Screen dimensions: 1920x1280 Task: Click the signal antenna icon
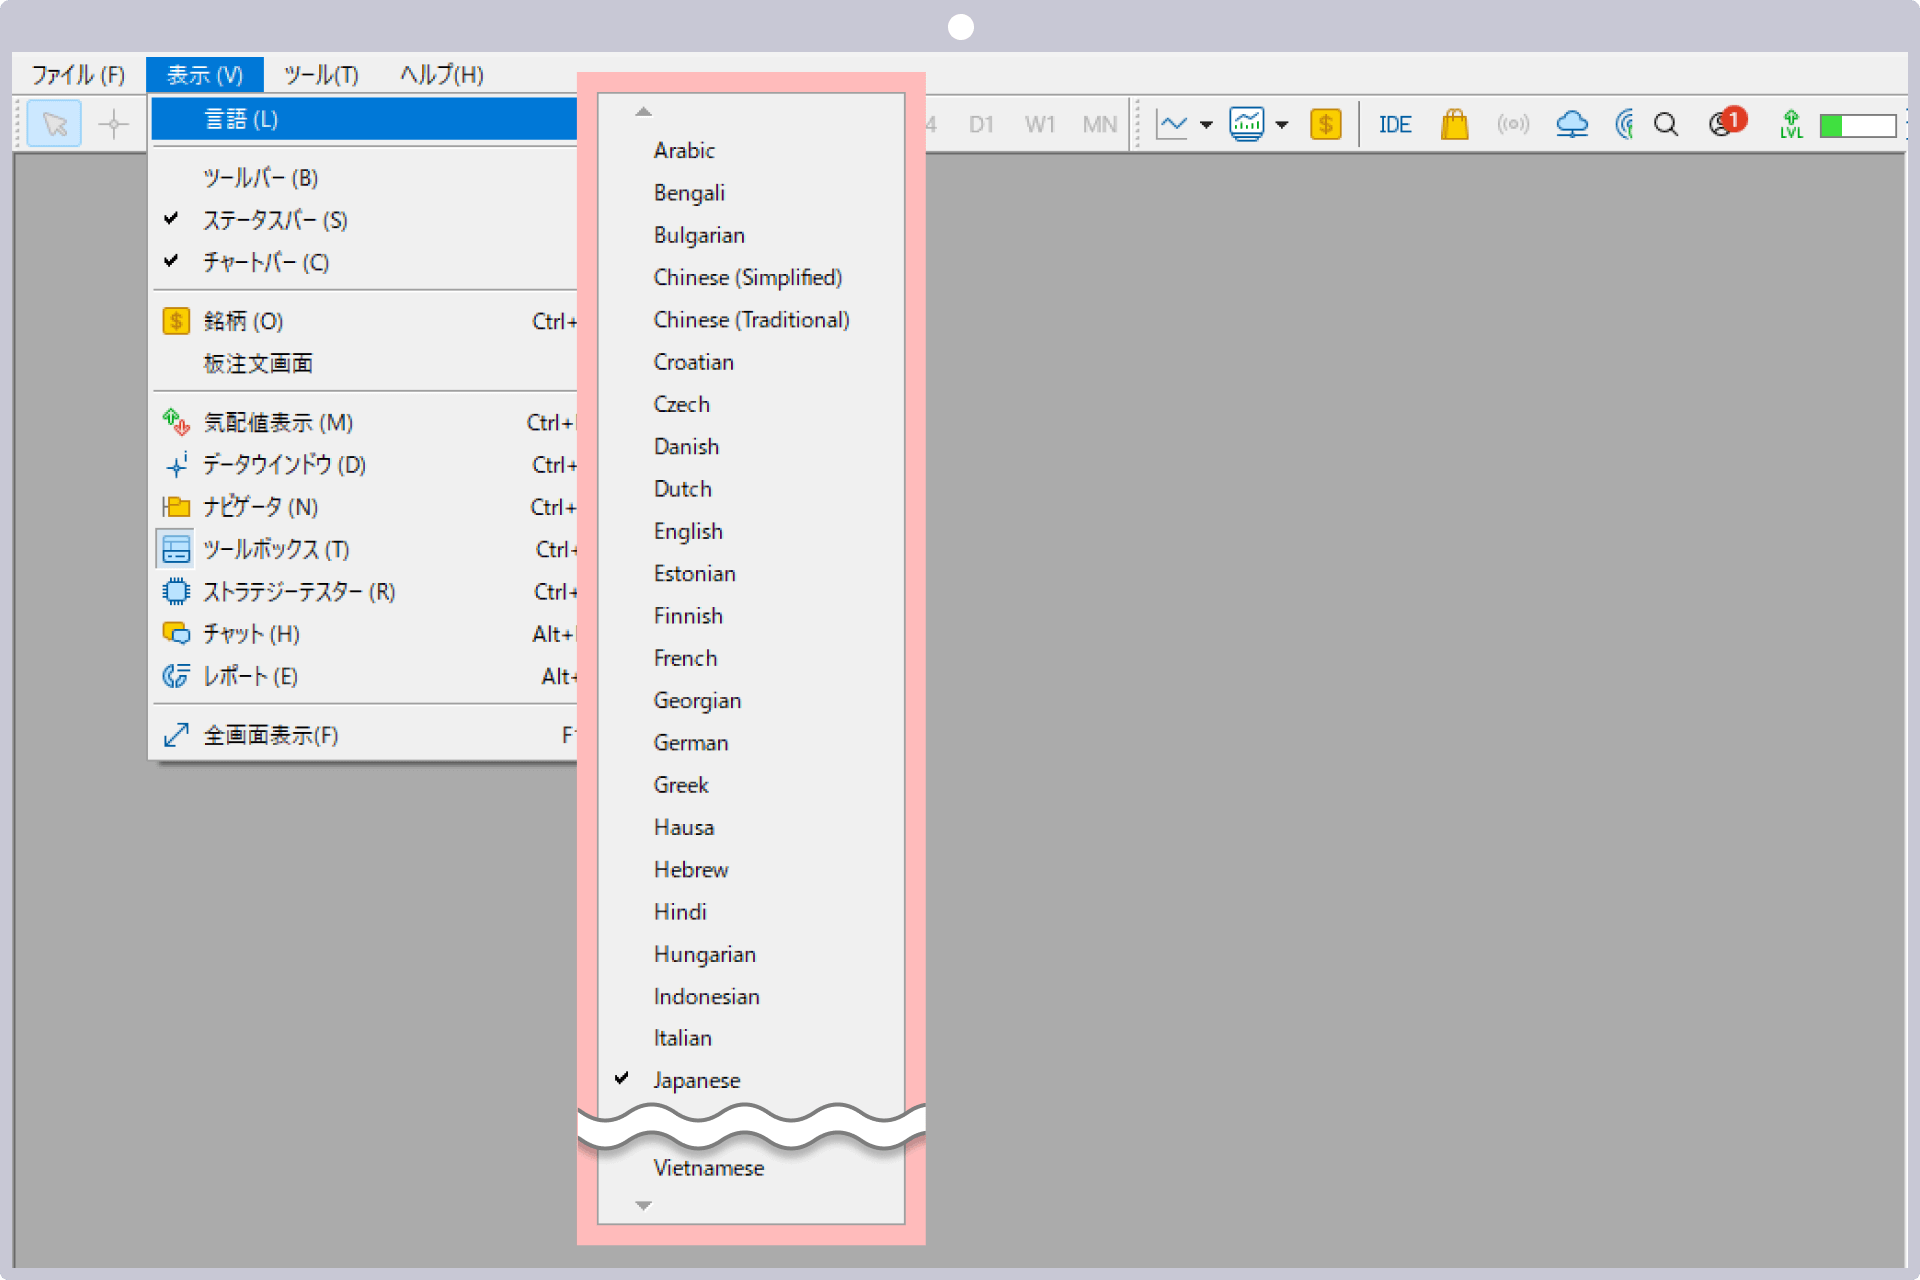[1624, 125]
